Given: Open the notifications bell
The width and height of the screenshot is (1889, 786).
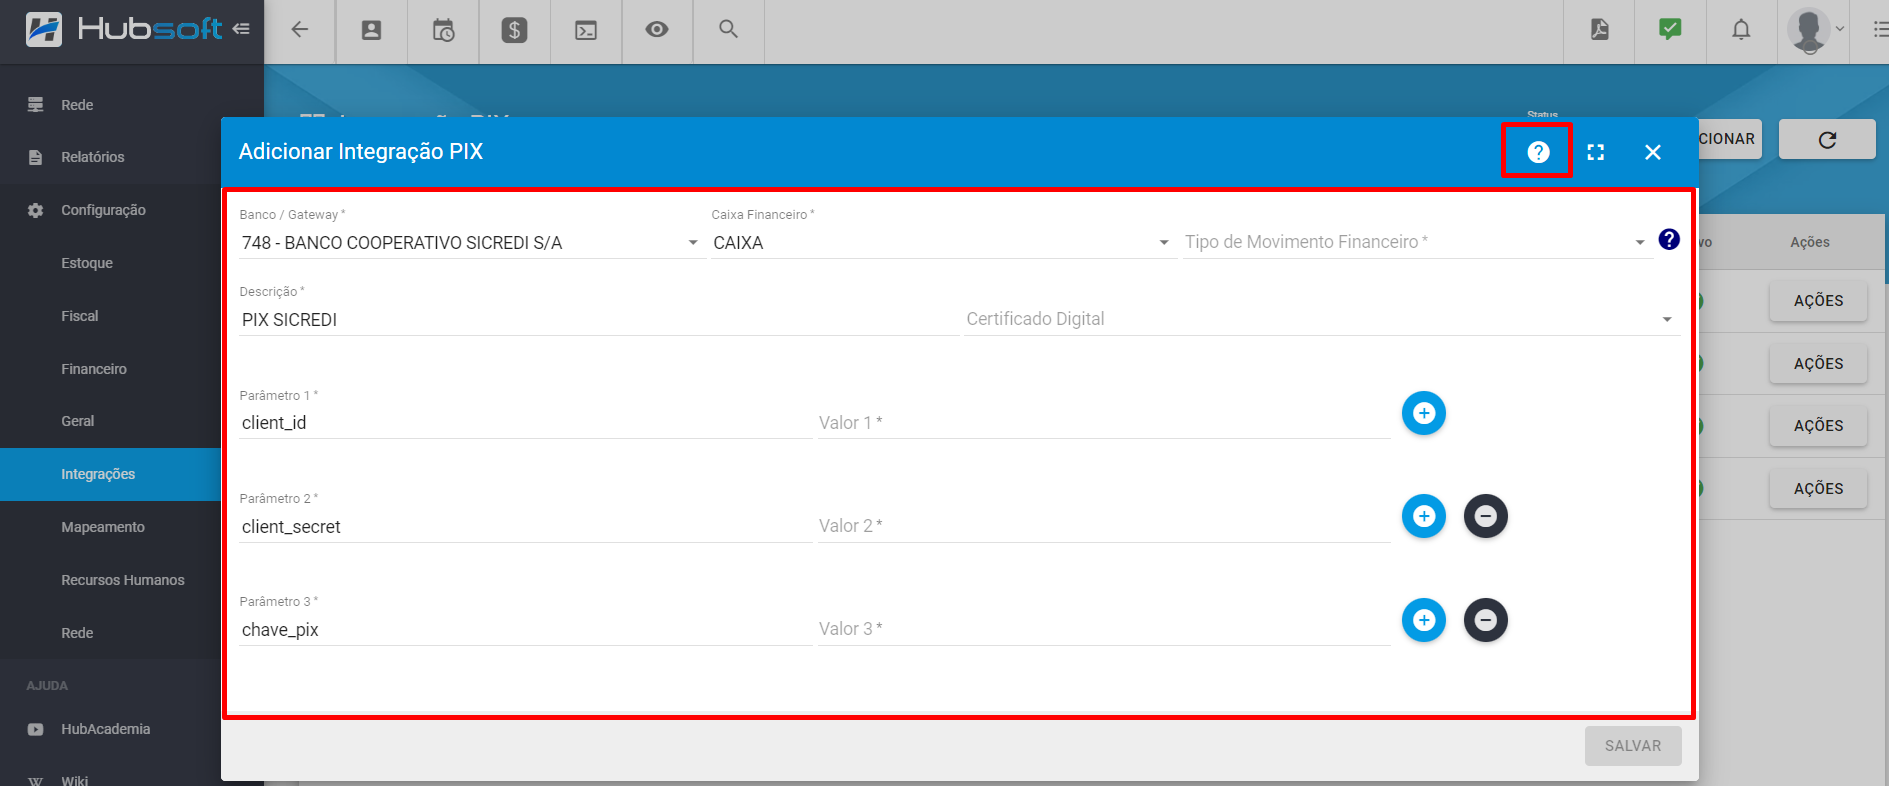Looking at the screenshot, I should [x=1741, y=30].
